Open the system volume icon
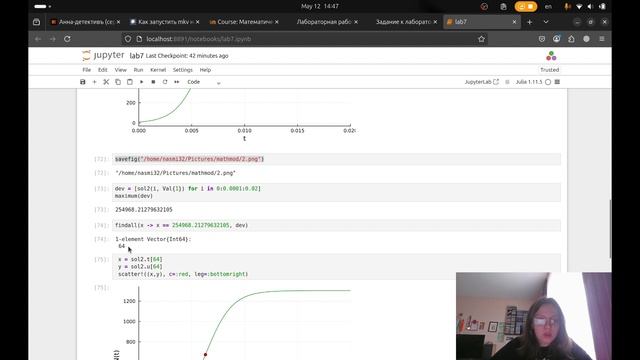The height and width of the screenshot is (360, 640). coord(590,7)
